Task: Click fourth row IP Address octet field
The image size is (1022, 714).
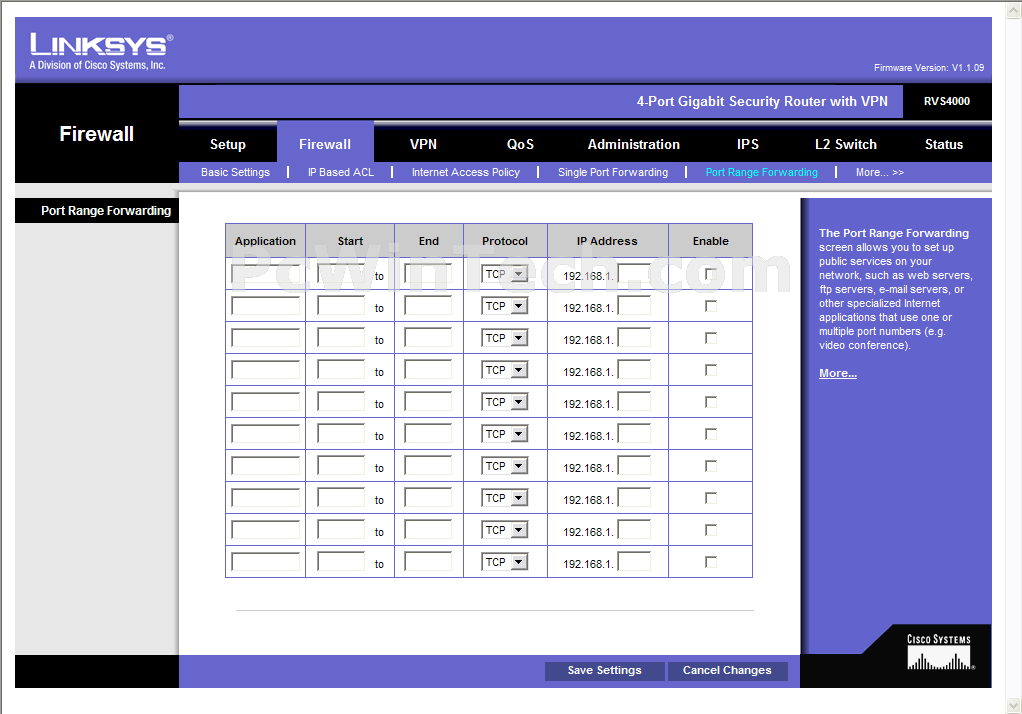Action: 634,370
